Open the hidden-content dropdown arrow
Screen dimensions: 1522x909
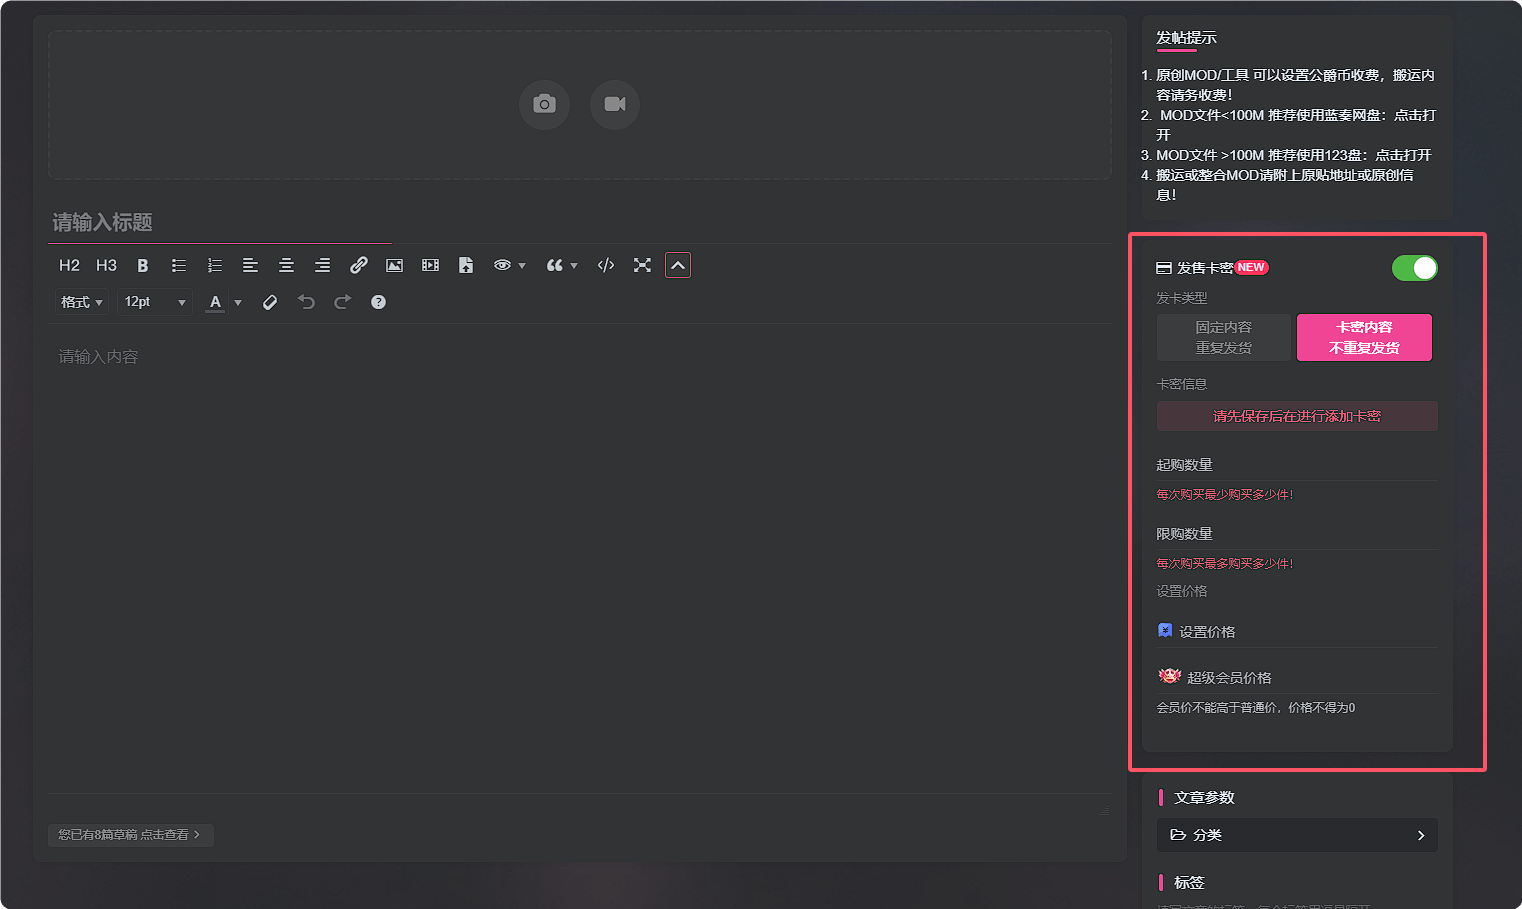(522, 266)
